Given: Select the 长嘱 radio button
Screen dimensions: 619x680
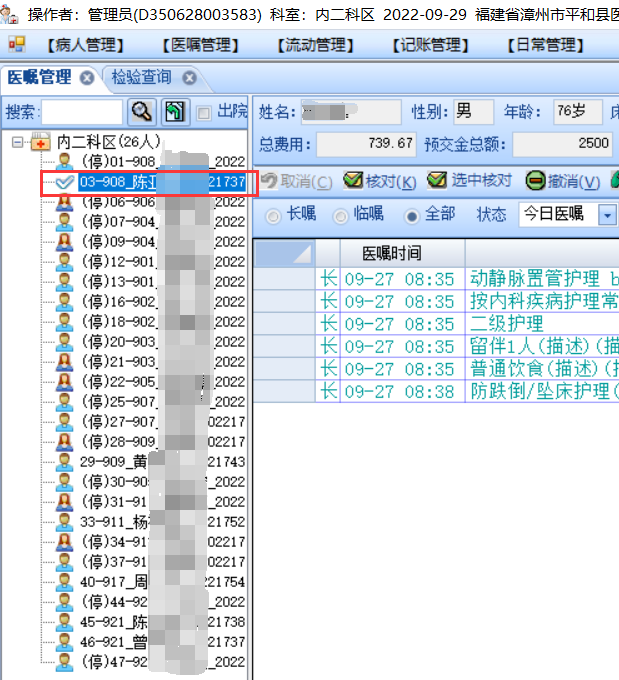Looking at the screenshot, I should [273, 216].
